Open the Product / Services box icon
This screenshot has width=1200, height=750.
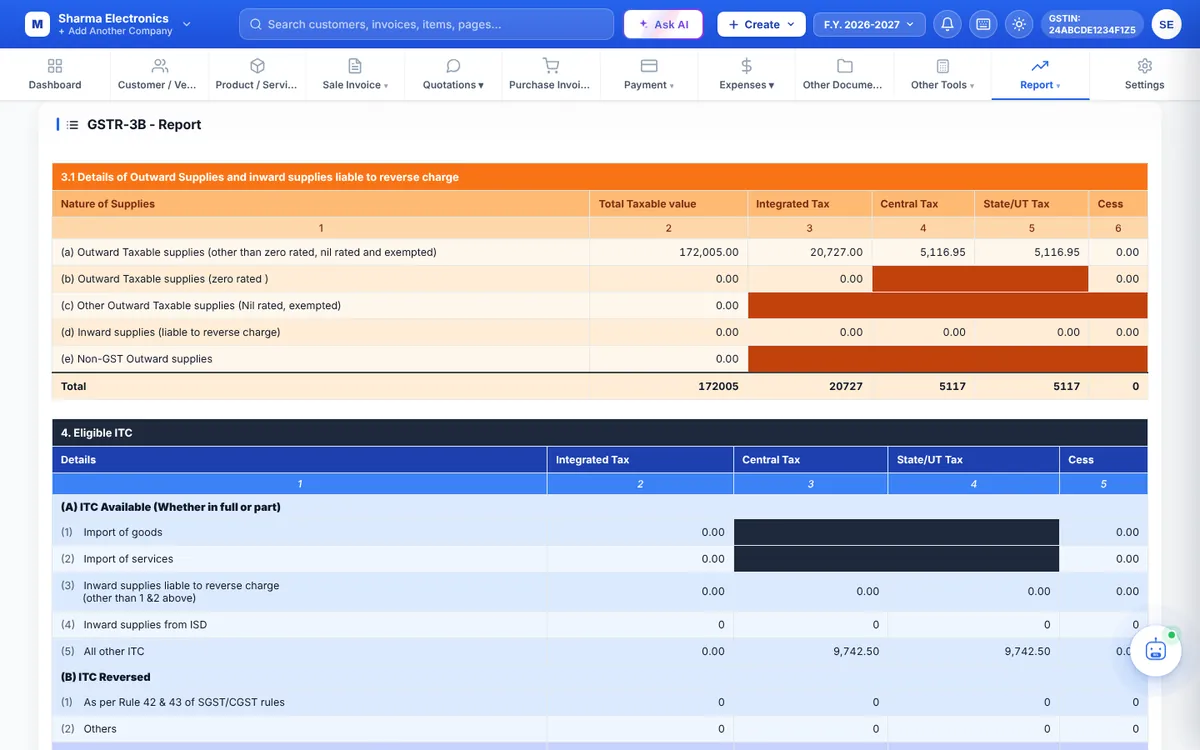click(257, 66)
